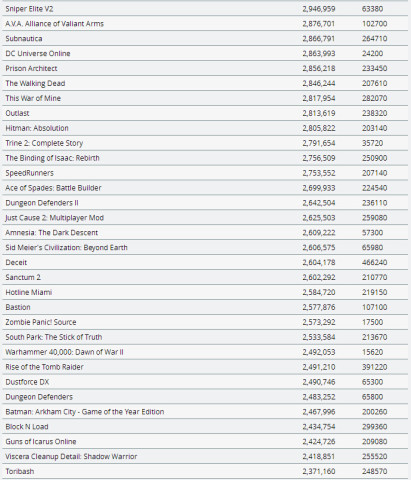Screen dimensions: 411x480
Task: Open Hitman: Absolution game page
Action: point(37,128)
